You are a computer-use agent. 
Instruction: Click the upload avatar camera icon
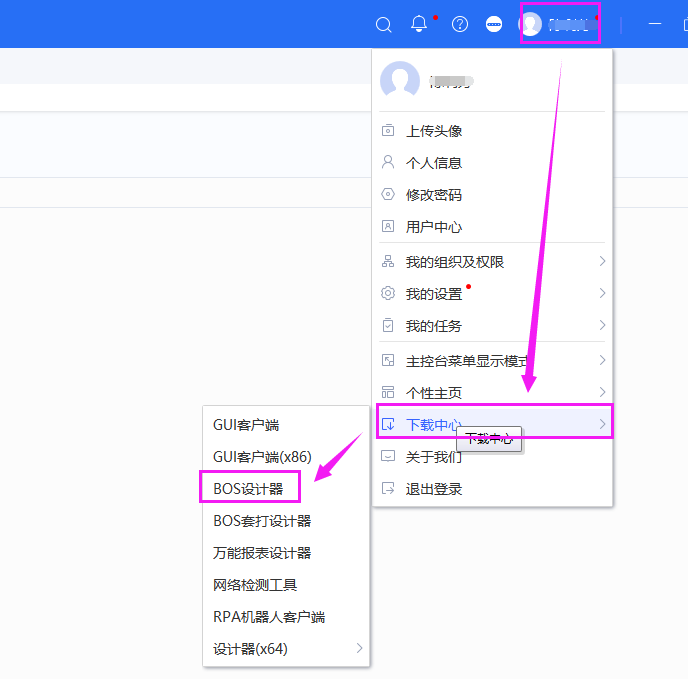pos(388,131)
